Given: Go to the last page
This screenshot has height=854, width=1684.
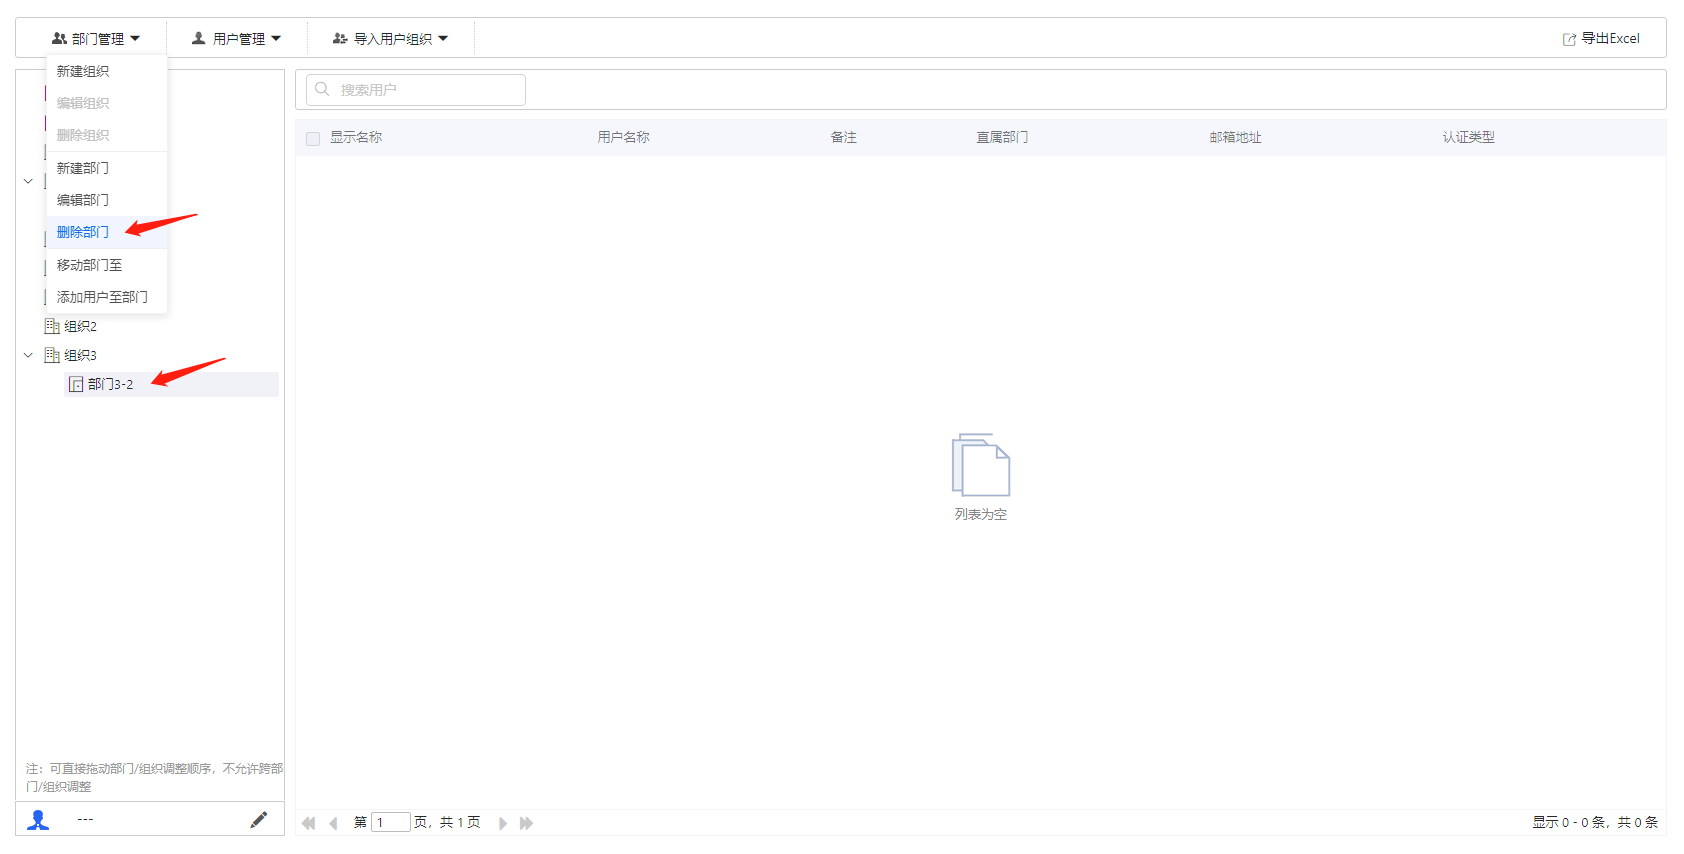Looking at the screenshot, I should pos(527,823).
